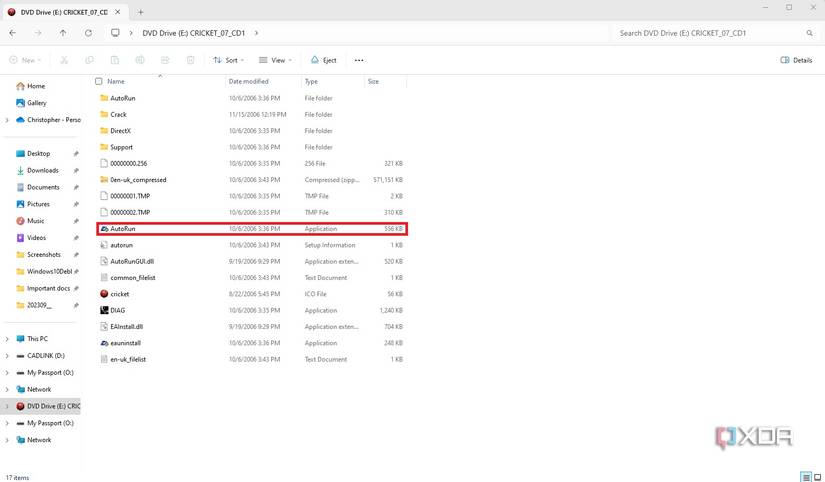Select the 0en-uk_compressed zip file
This screenshot has height=482, width=825.
[x=252, y=179]
